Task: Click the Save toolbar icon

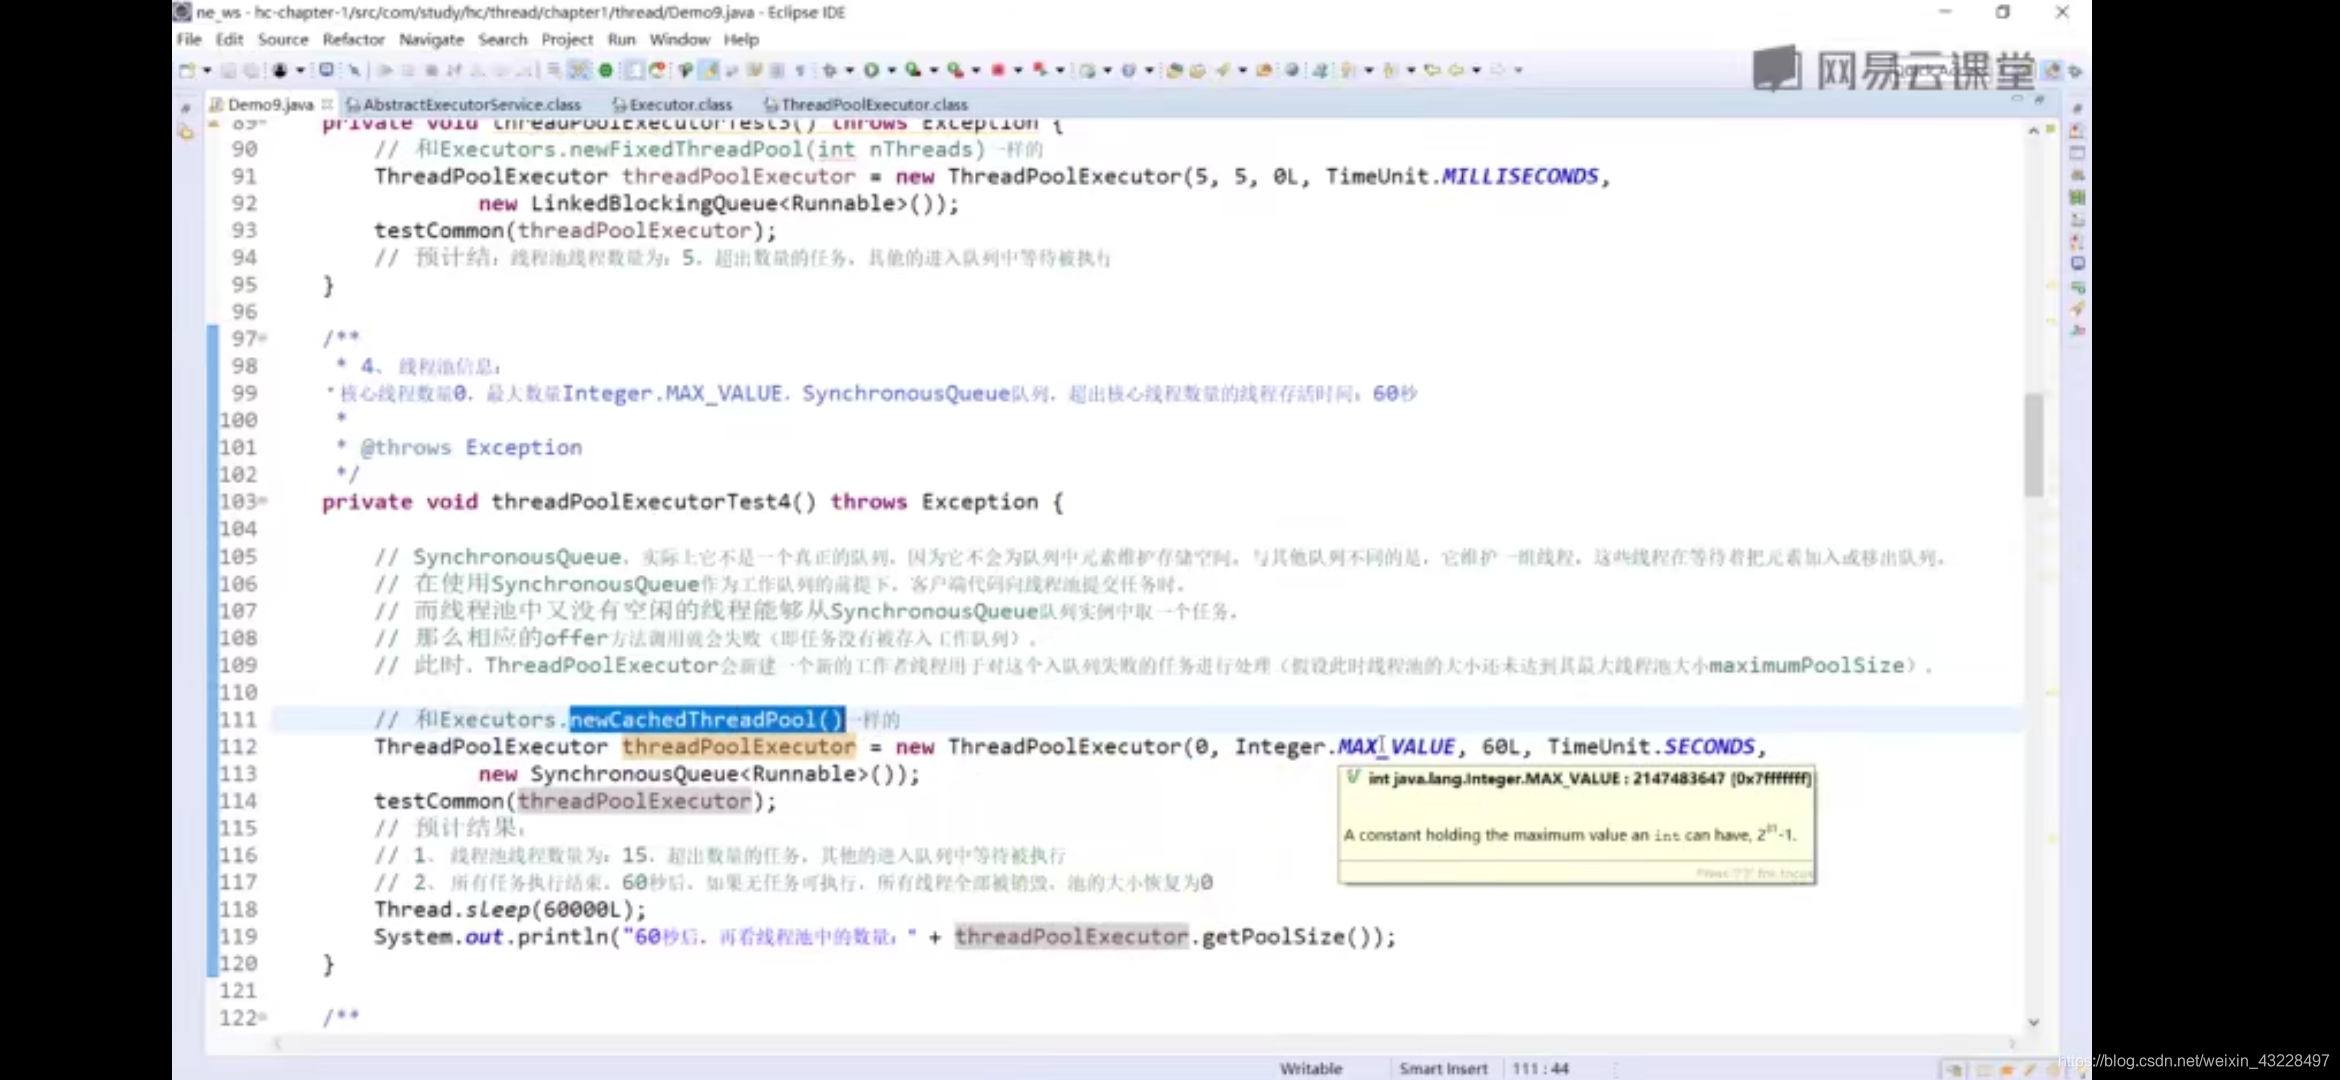Action: [229, 70]
